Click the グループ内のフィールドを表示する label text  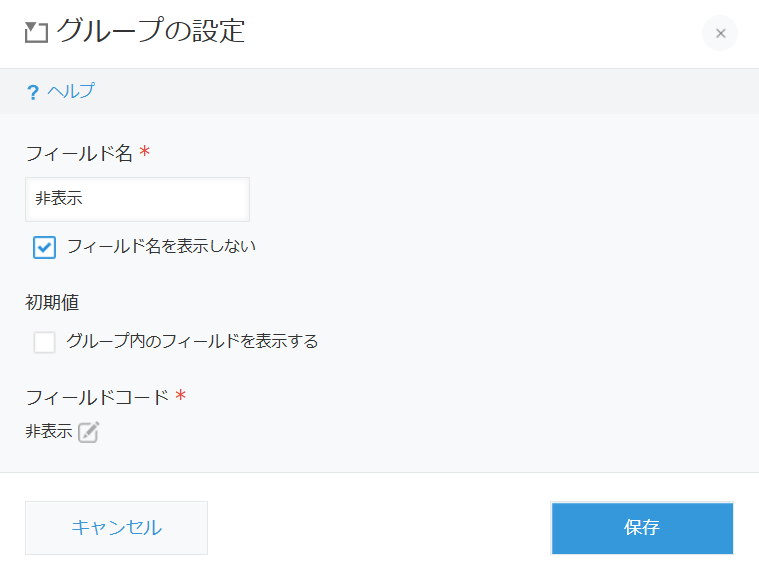(x=192, y=341)
